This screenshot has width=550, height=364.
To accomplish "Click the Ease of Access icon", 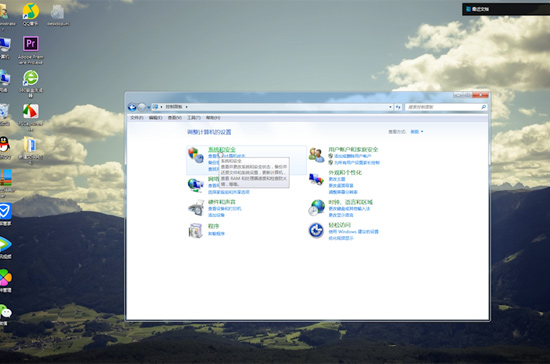I will (316, 231).
